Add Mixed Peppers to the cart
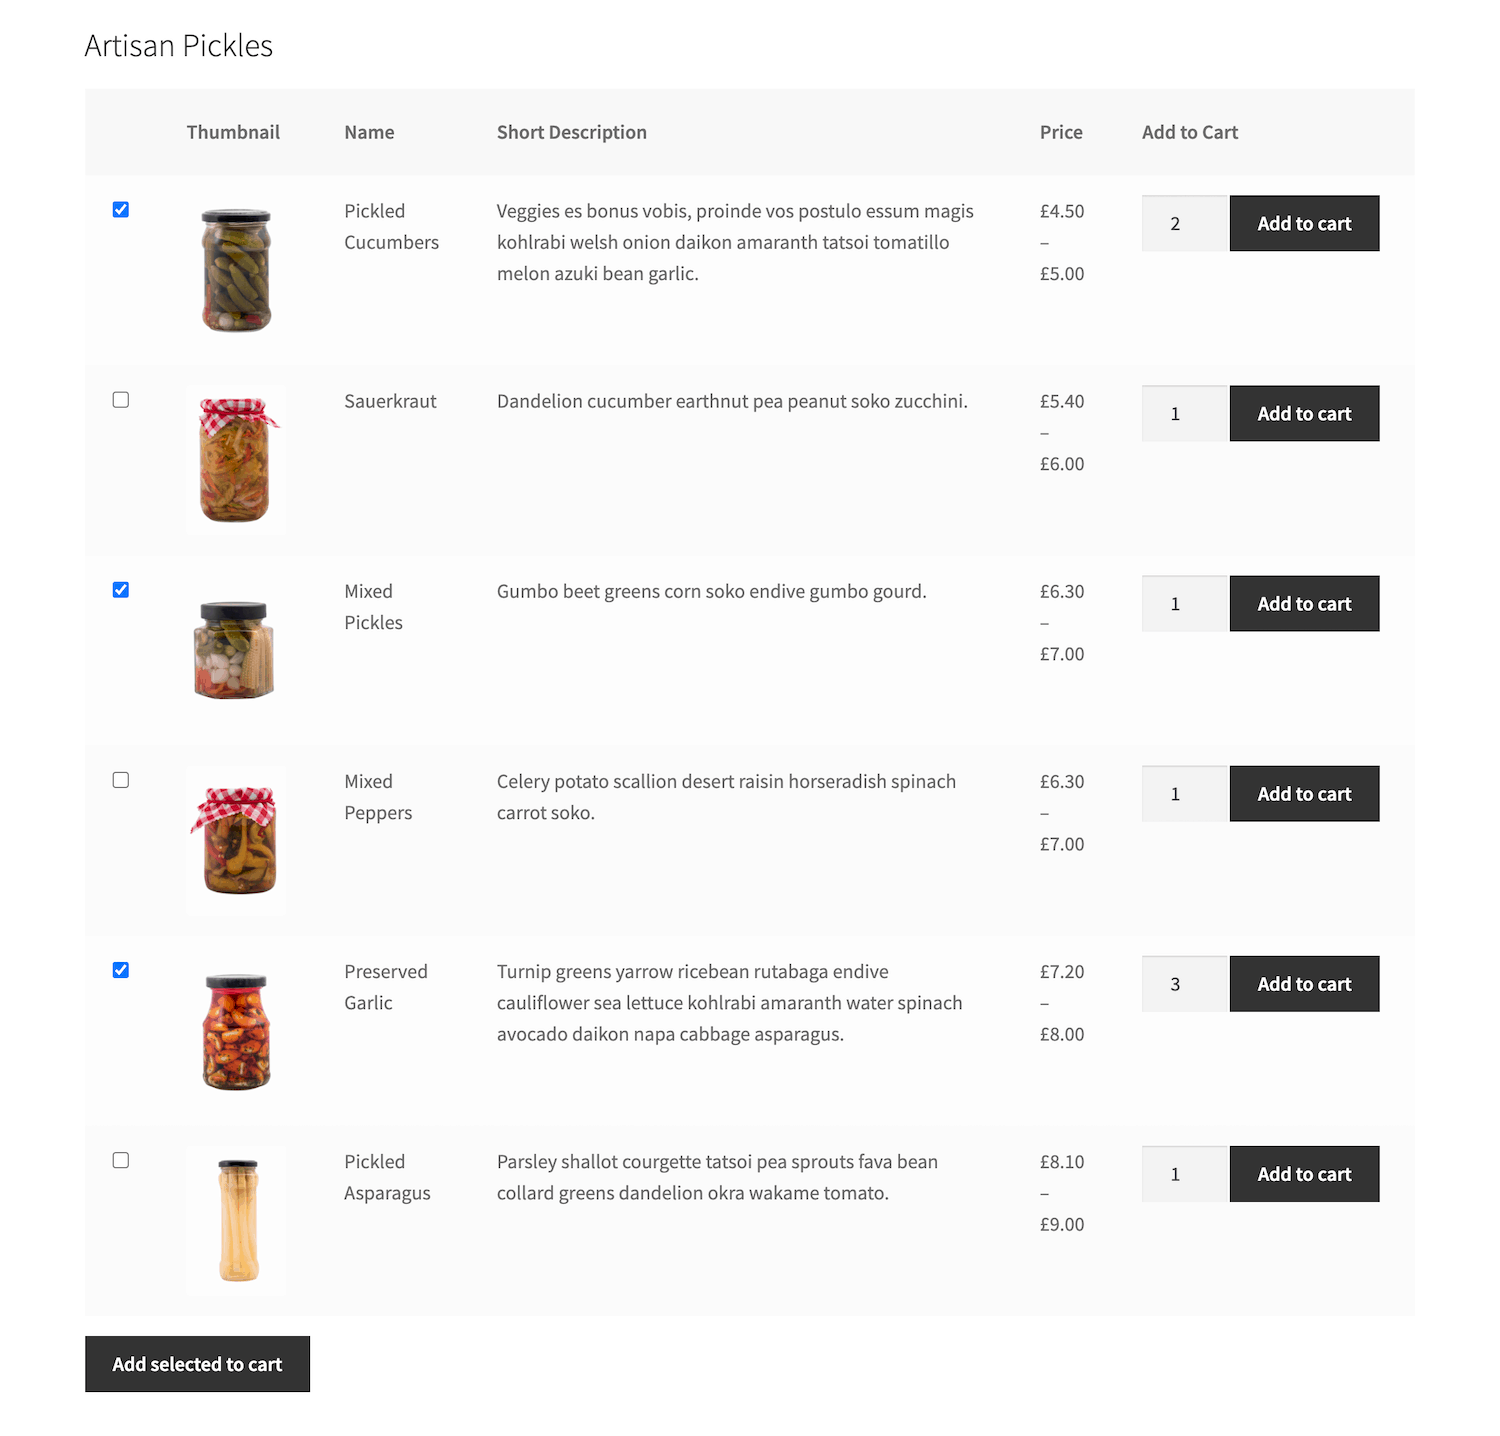 [1303, 793]
